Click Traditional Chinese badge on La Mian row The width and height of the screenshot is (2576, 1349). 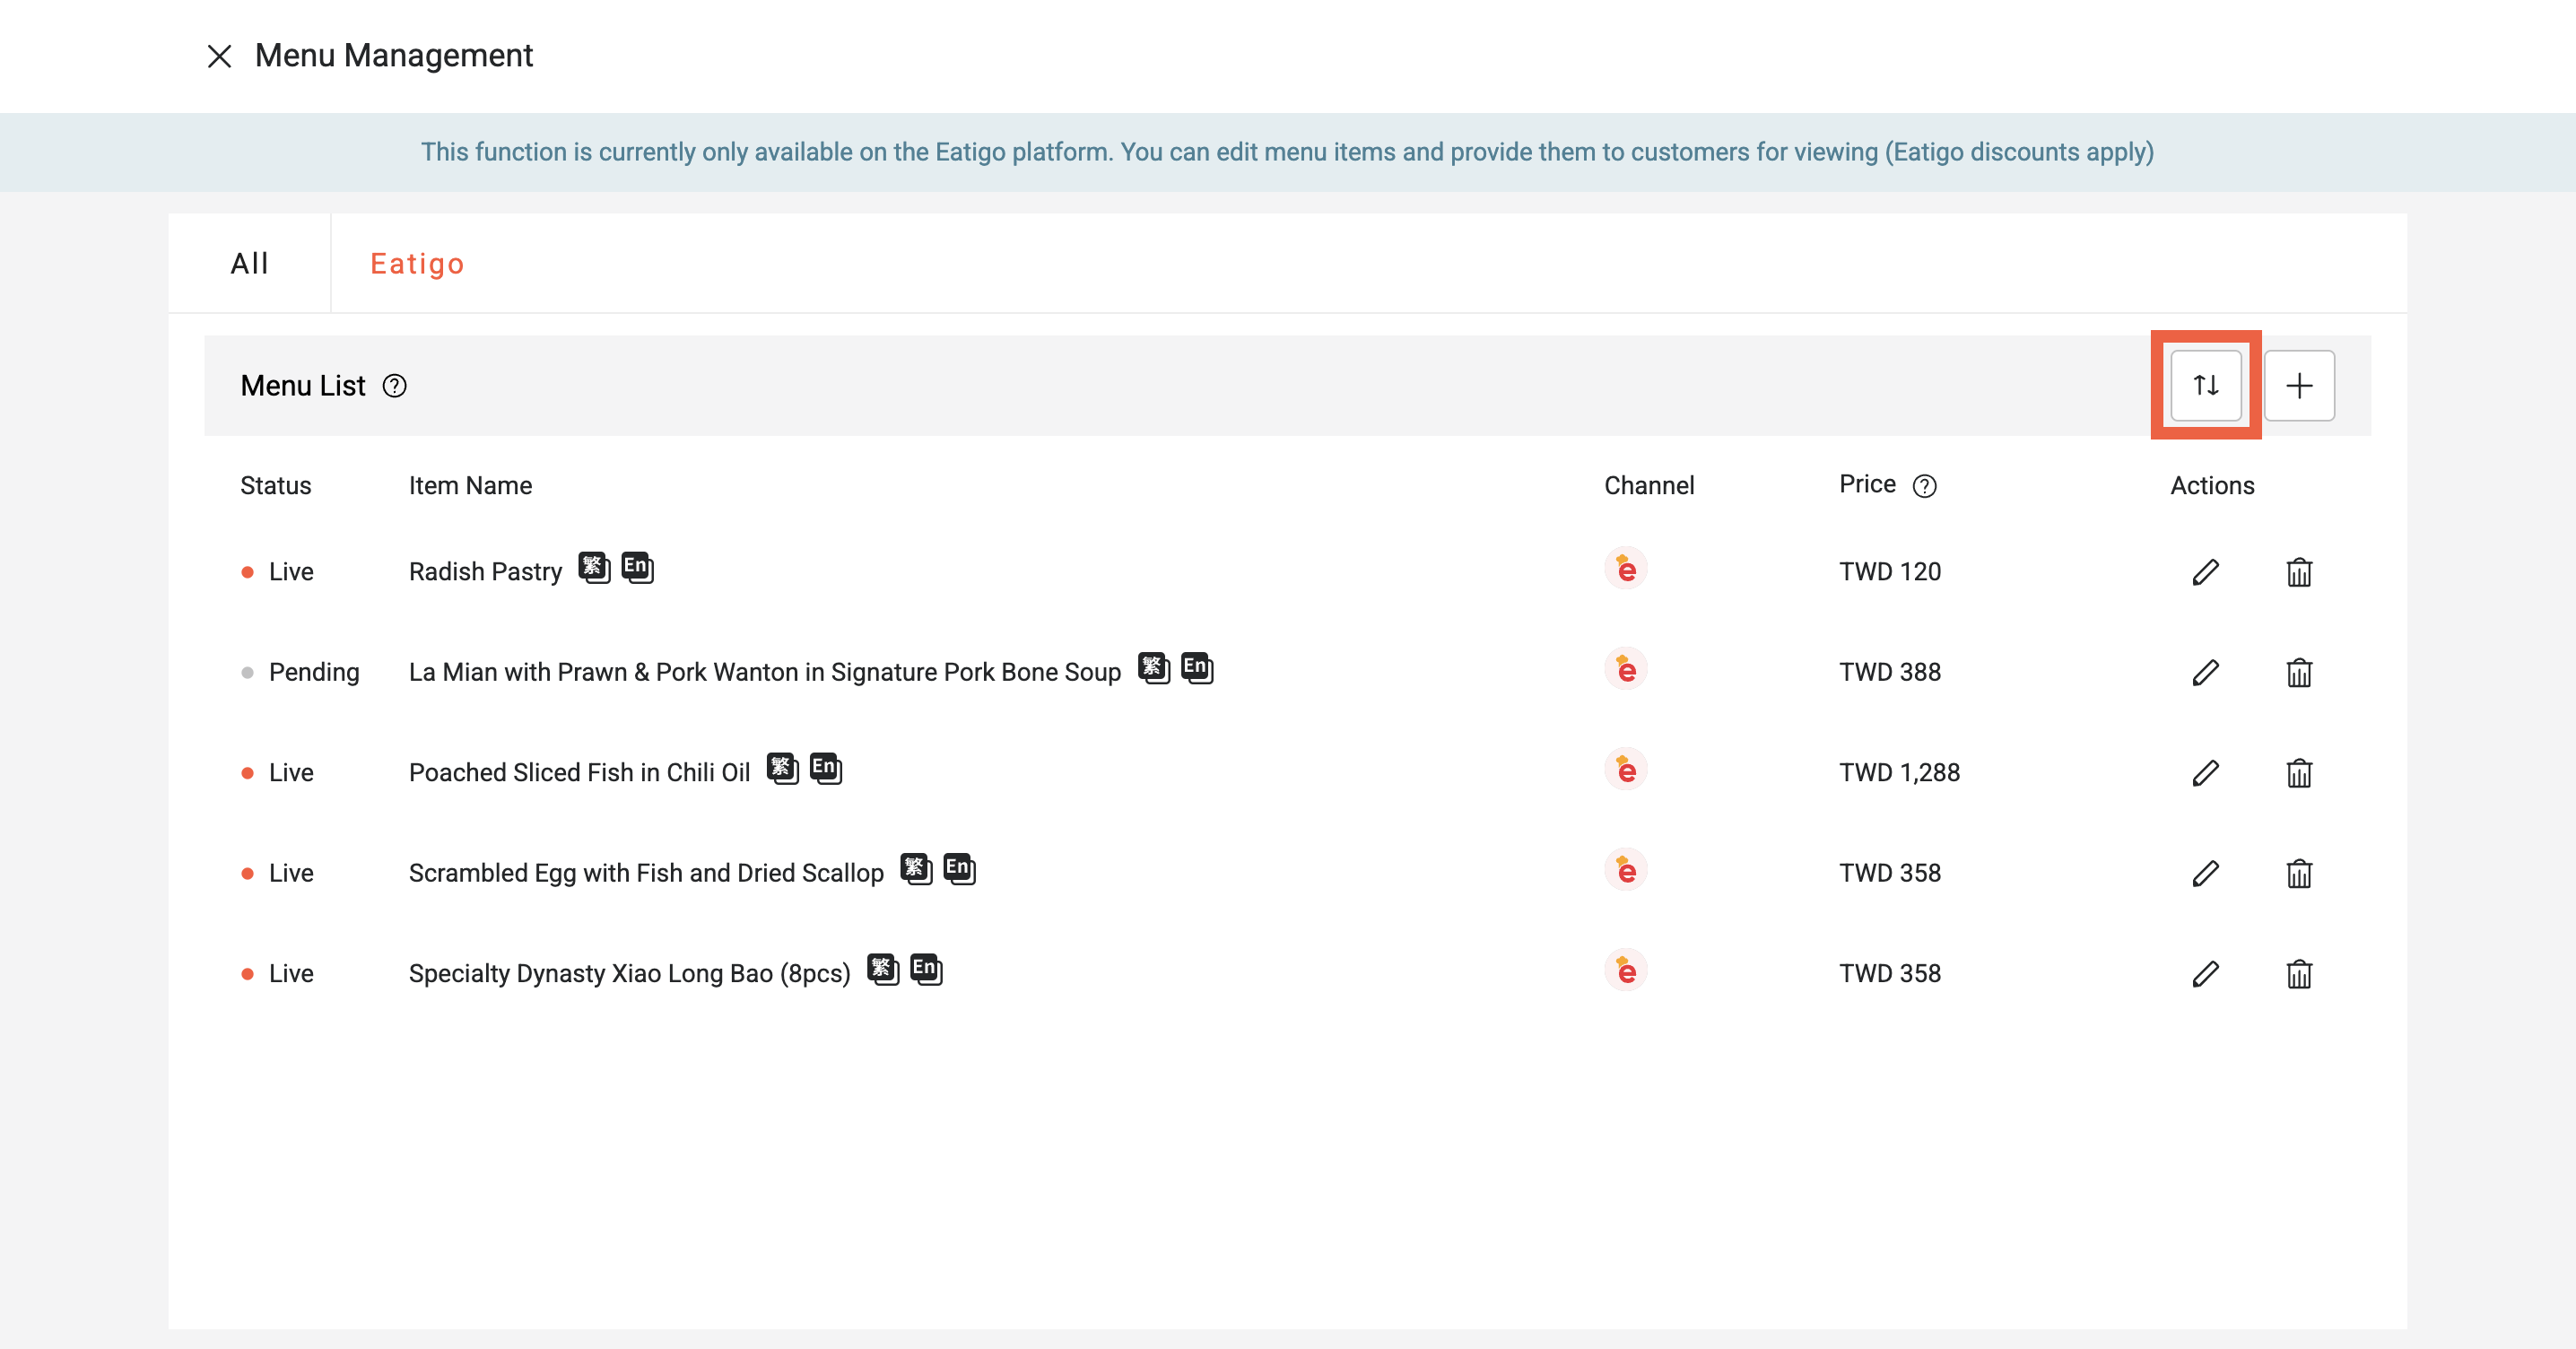(1153, 668)
